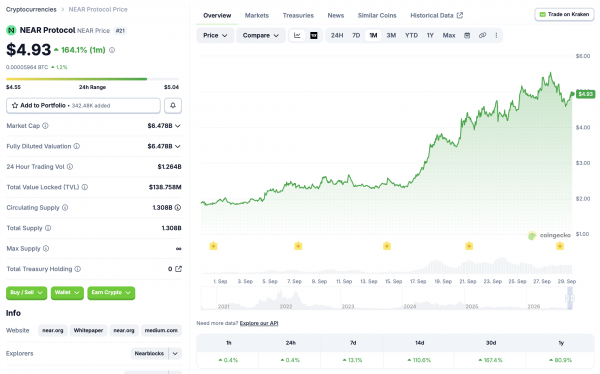Viewport: 600px width, 374px height.
Task: Click the $4.93 current price chart label
Action: click(x=585, y=94)
